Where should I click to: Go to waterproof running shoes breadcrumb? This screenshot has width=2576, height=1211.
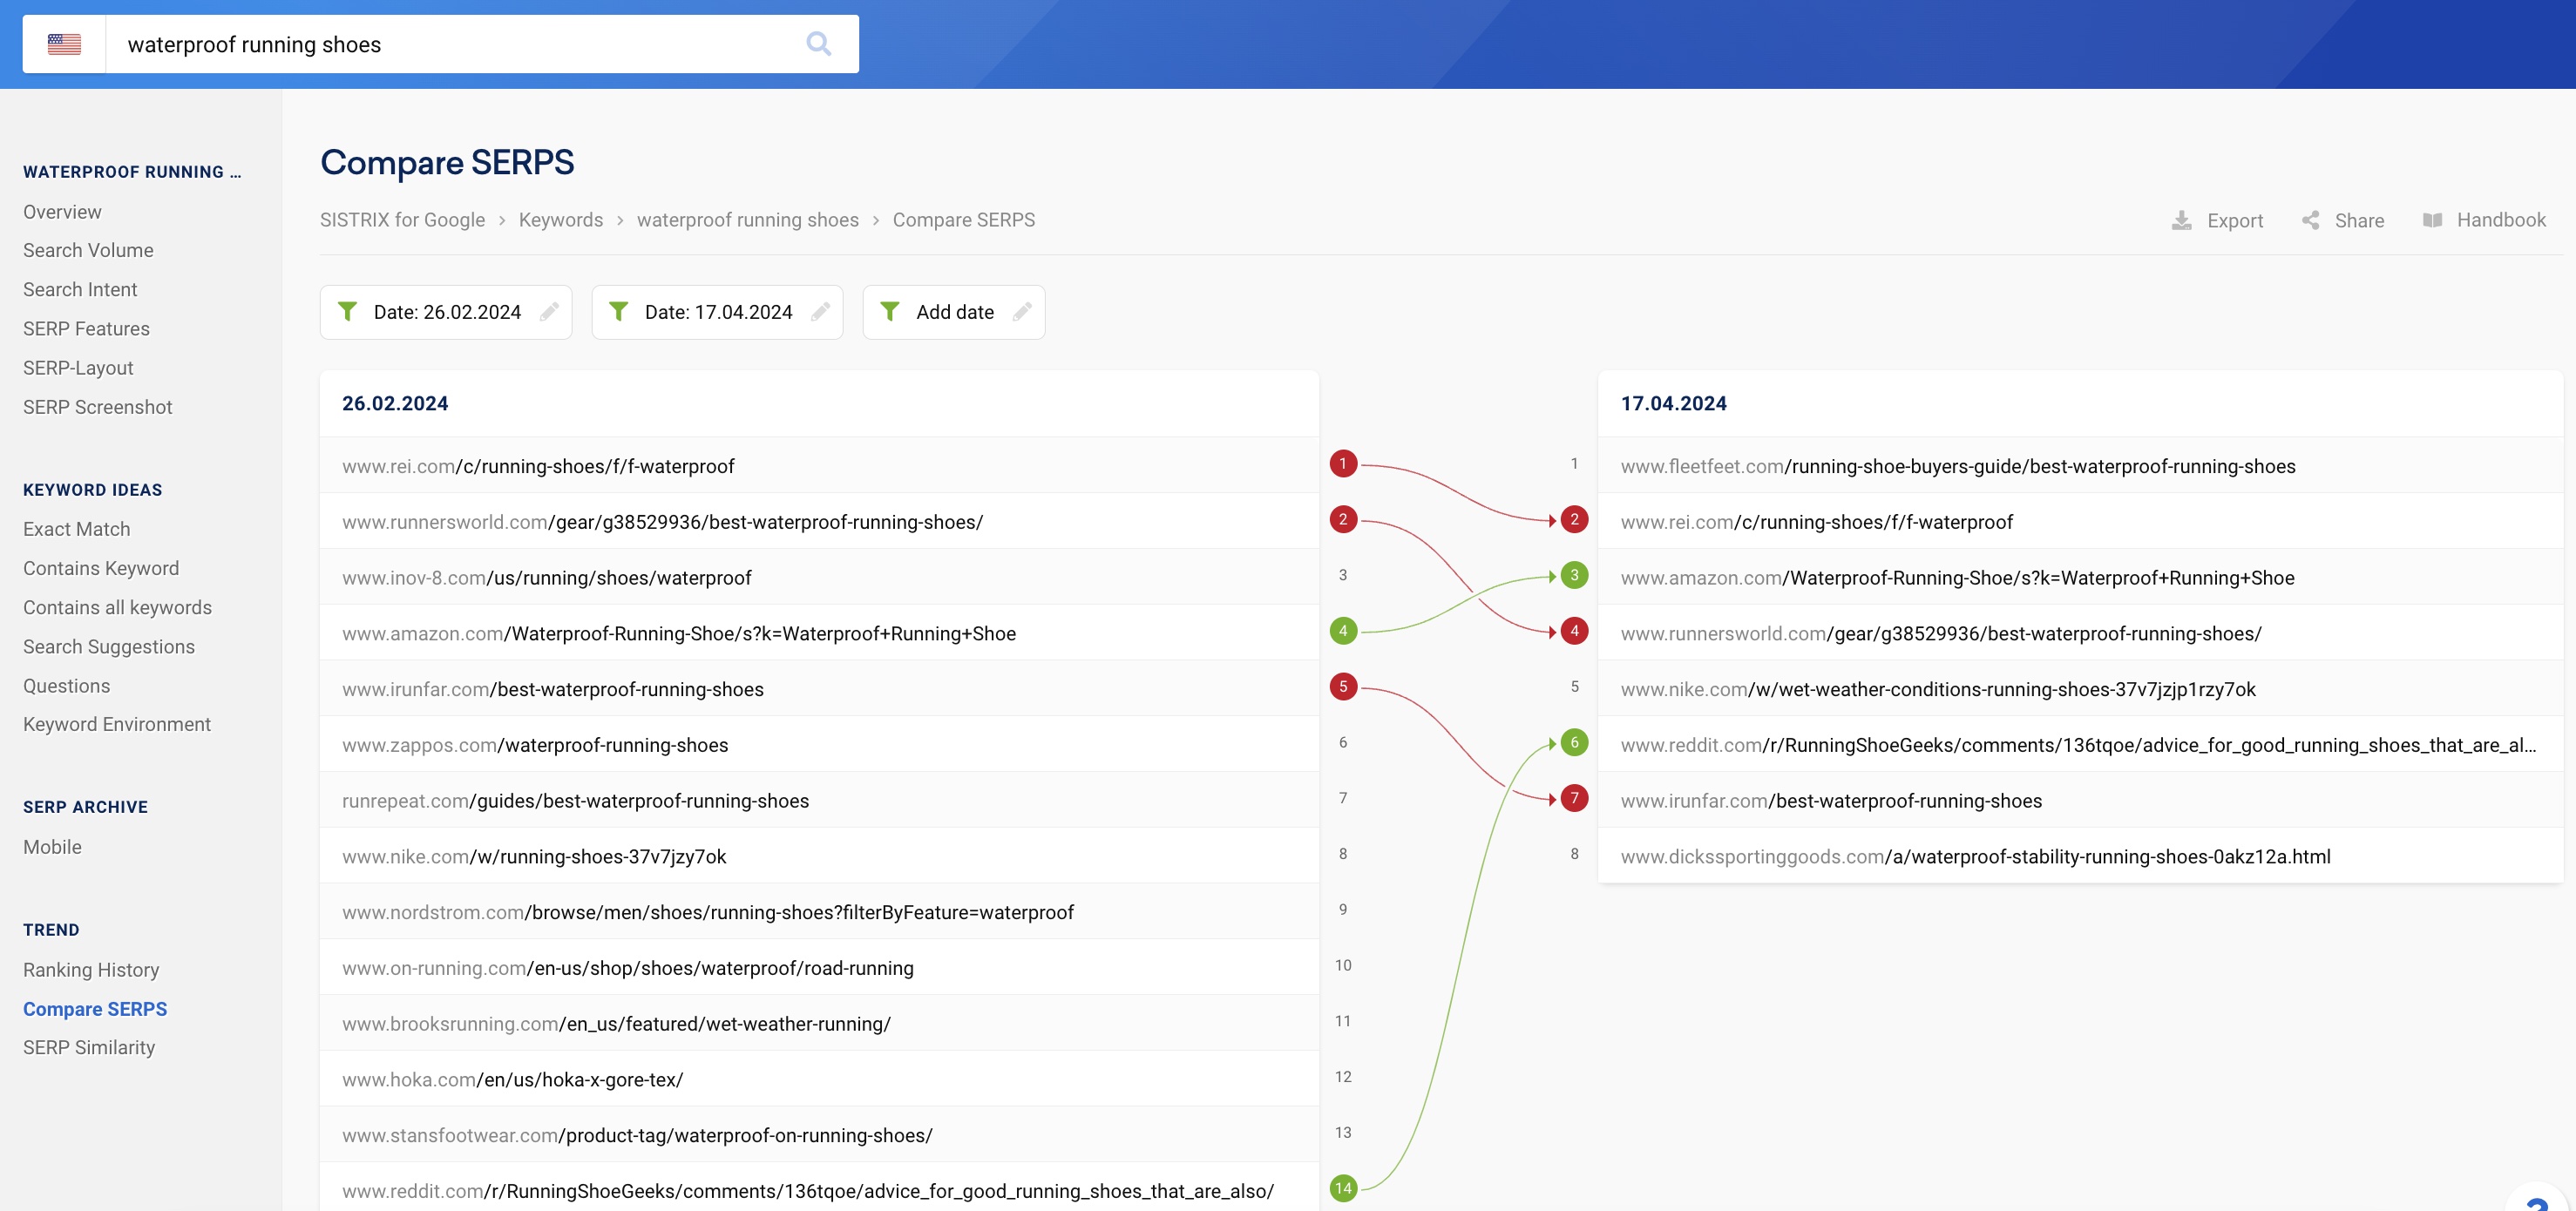coord(747,220)
